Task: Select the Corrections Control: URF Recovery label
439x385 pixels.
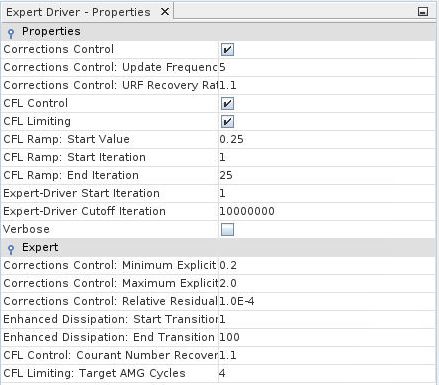Action: coord(110,85)
